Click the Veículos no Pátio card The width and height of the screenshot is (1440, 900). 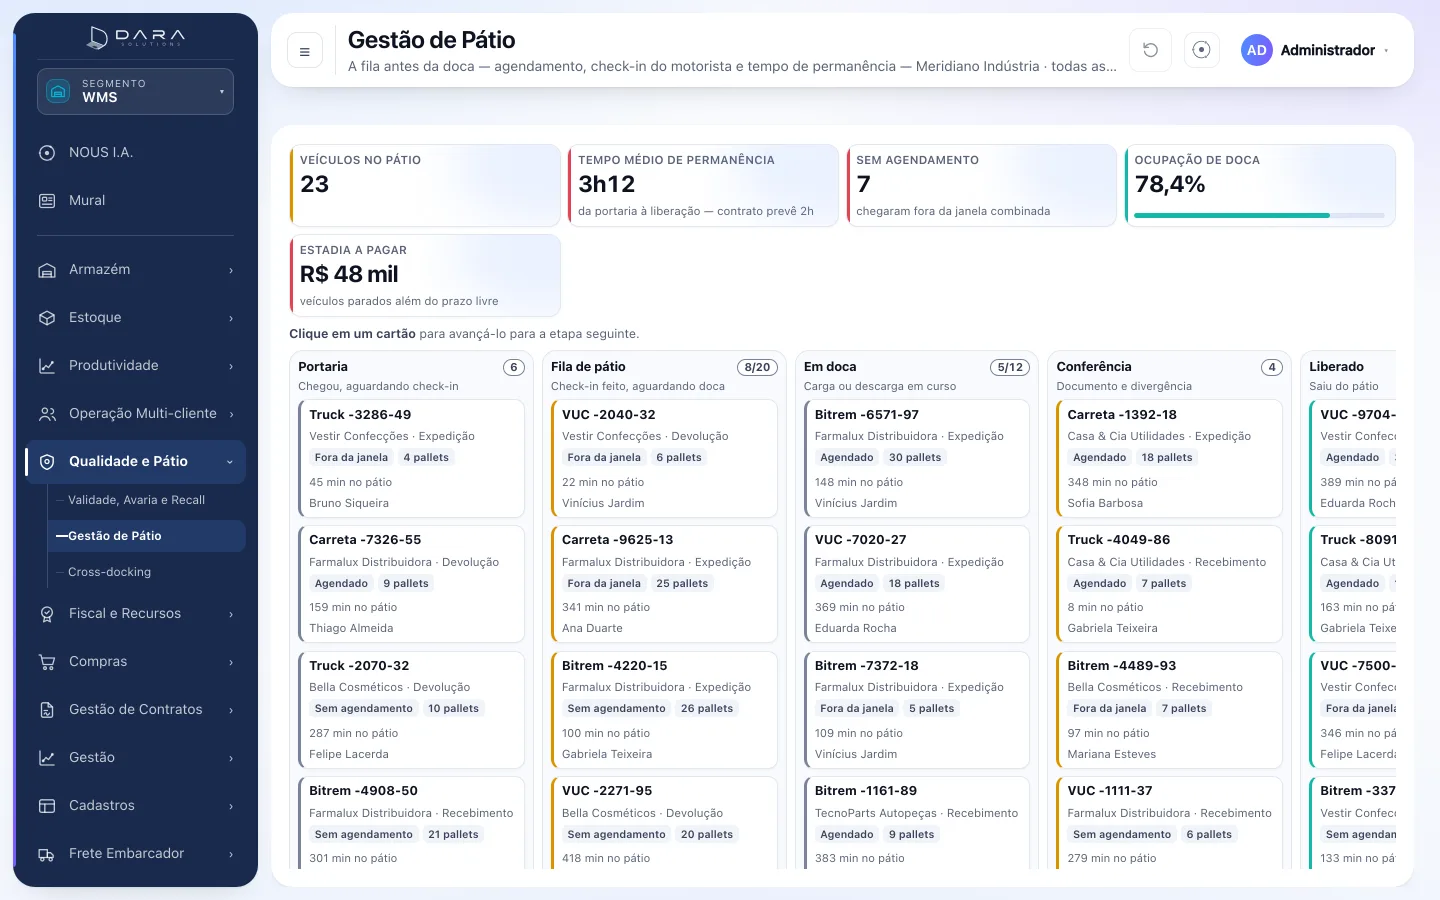click(x=425, y=186)
